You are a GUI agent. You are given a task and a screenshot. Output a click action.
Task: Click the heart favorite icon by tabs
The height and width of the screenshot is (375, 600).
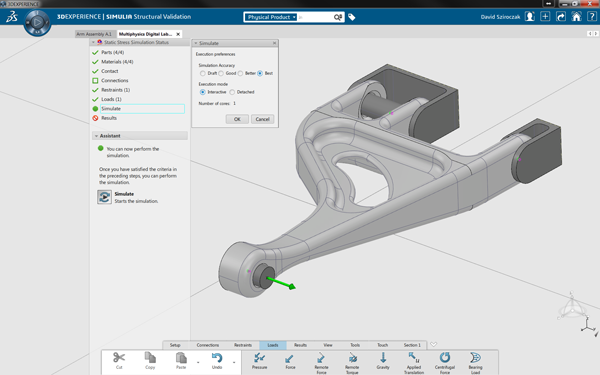[x=433, y=345]
